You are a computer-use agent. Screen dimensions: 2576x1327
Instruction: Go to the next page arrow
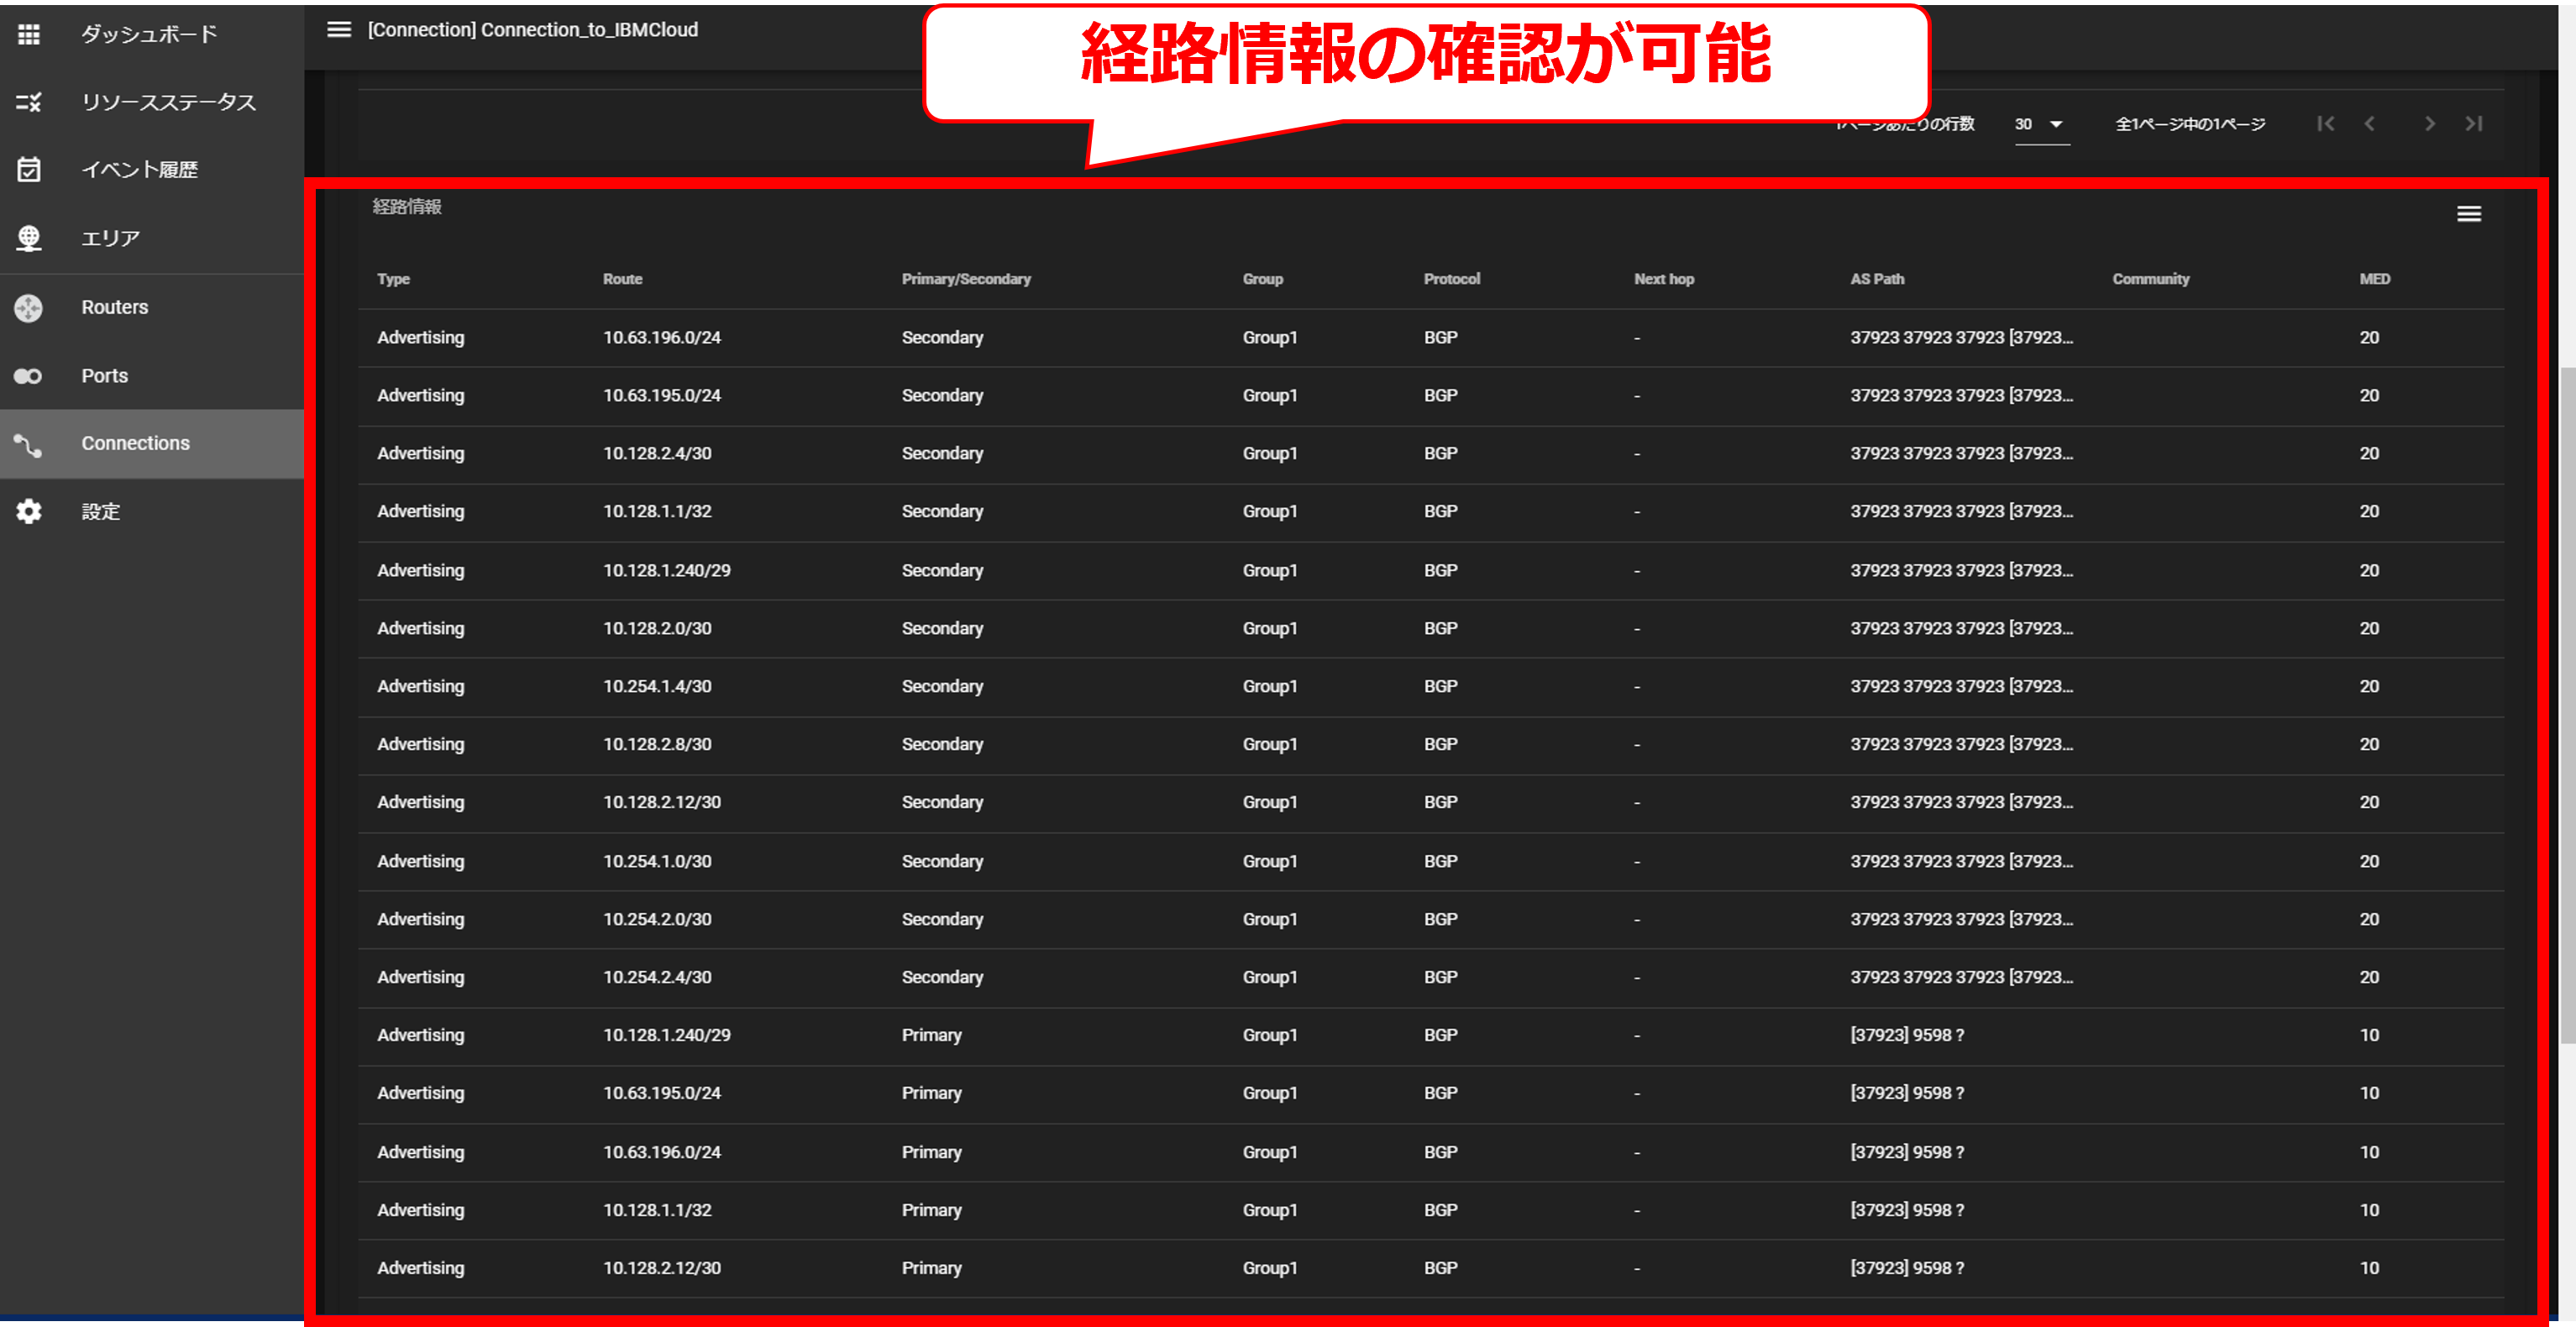2429,124
